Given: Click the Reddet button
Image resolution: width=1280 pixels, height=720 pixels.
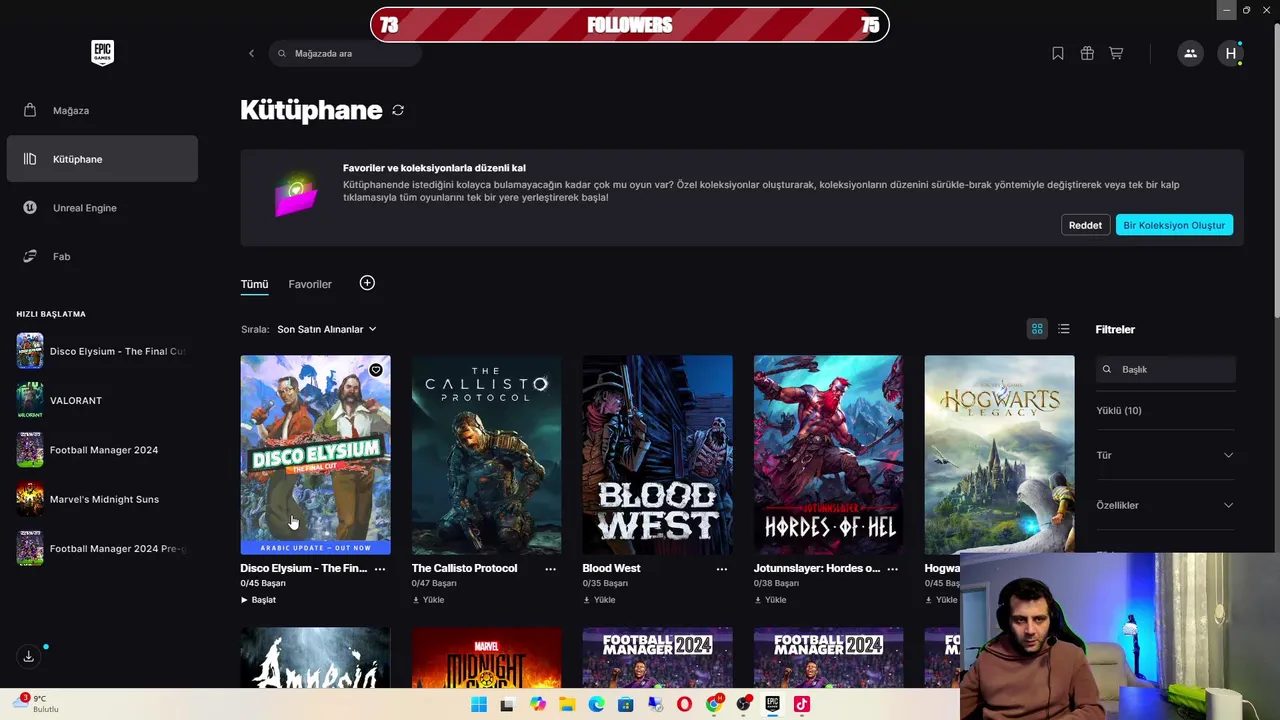Looking at the screenshot, I should point(1085,225).
